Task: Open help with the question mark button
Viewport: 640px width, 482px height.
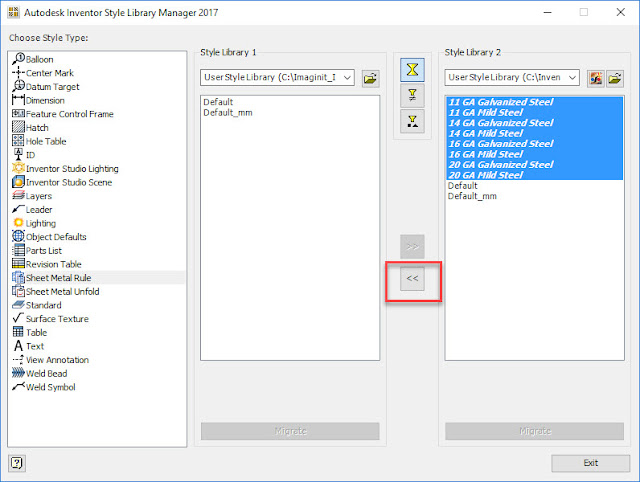Action: pos(17,463)
